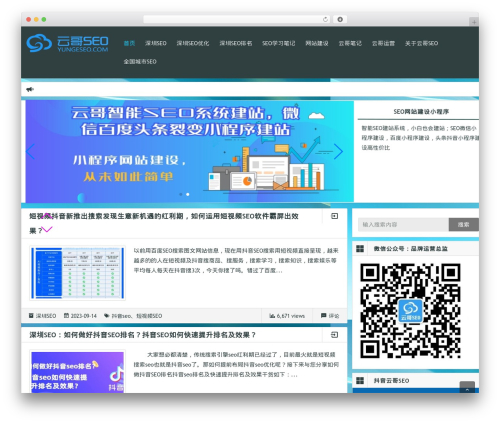The width and height of the screenshot is (500, 423).
Task: Open the 短视频抖音新推出搜索 article title
Action: (x=164, y=223)
